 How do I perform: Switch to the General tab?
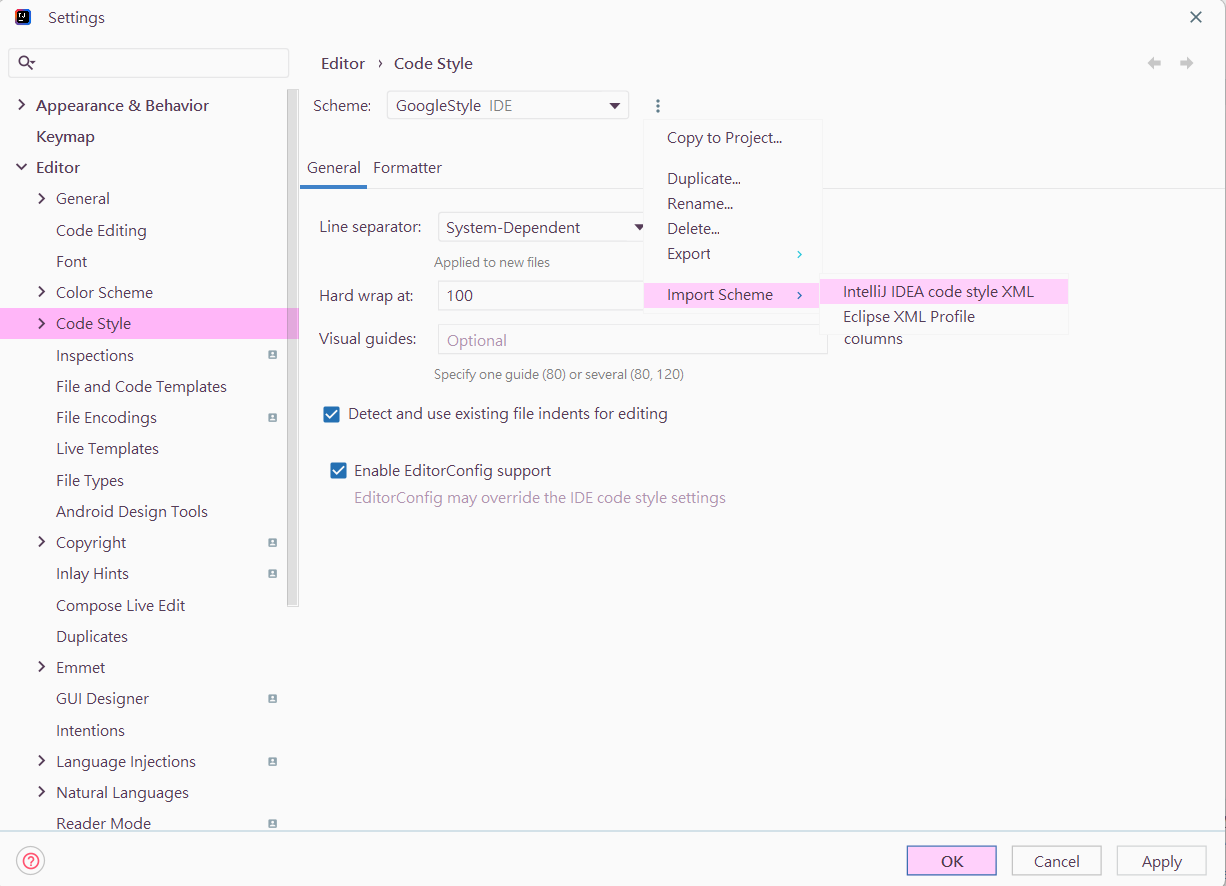333,168
